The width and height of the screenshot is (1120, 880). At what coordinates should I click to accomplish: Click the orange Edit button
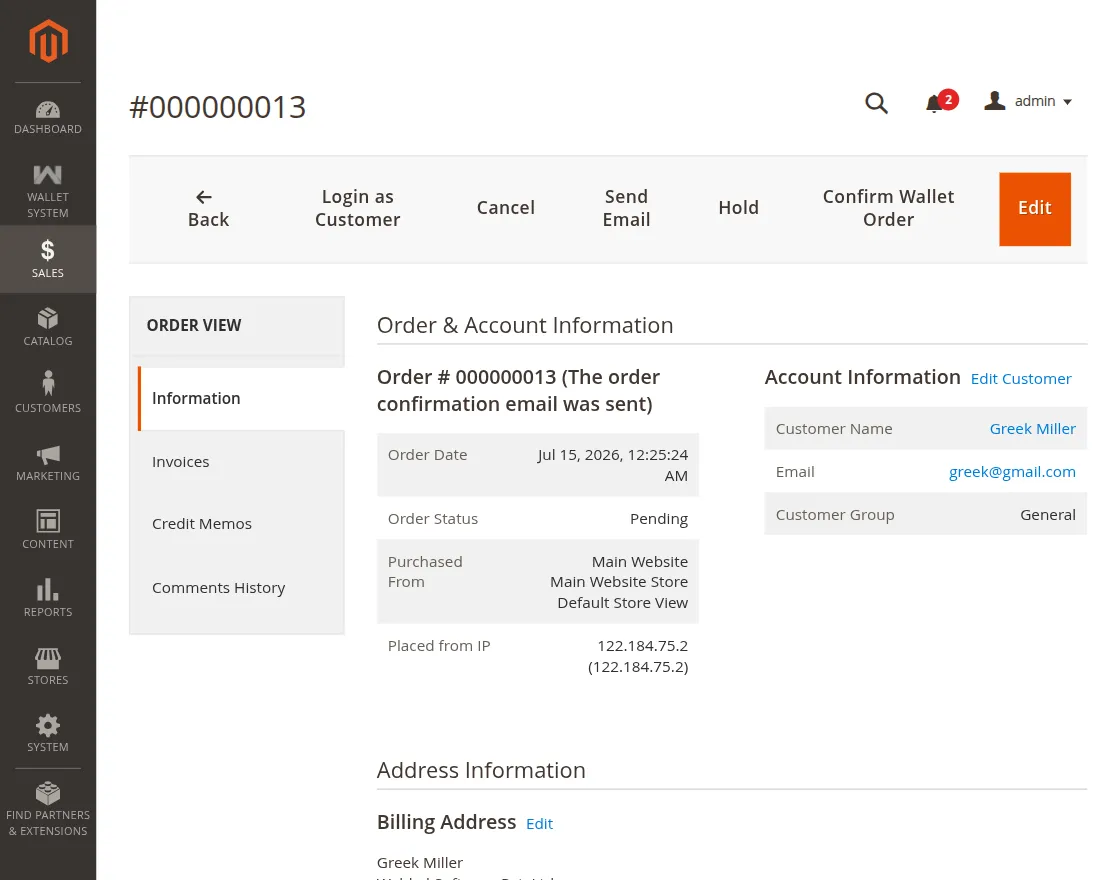pos(1034,209)
